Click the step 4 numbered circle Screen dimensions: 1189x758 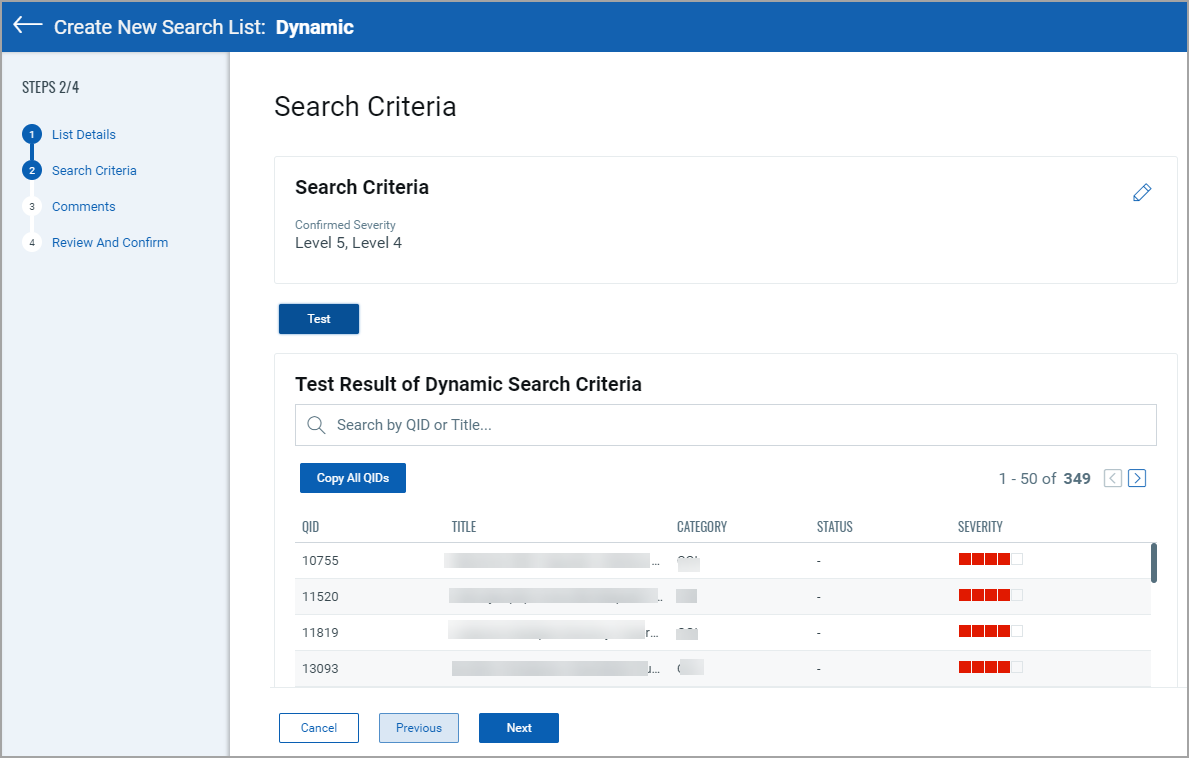pyautogui.click(x=31, y=242)
